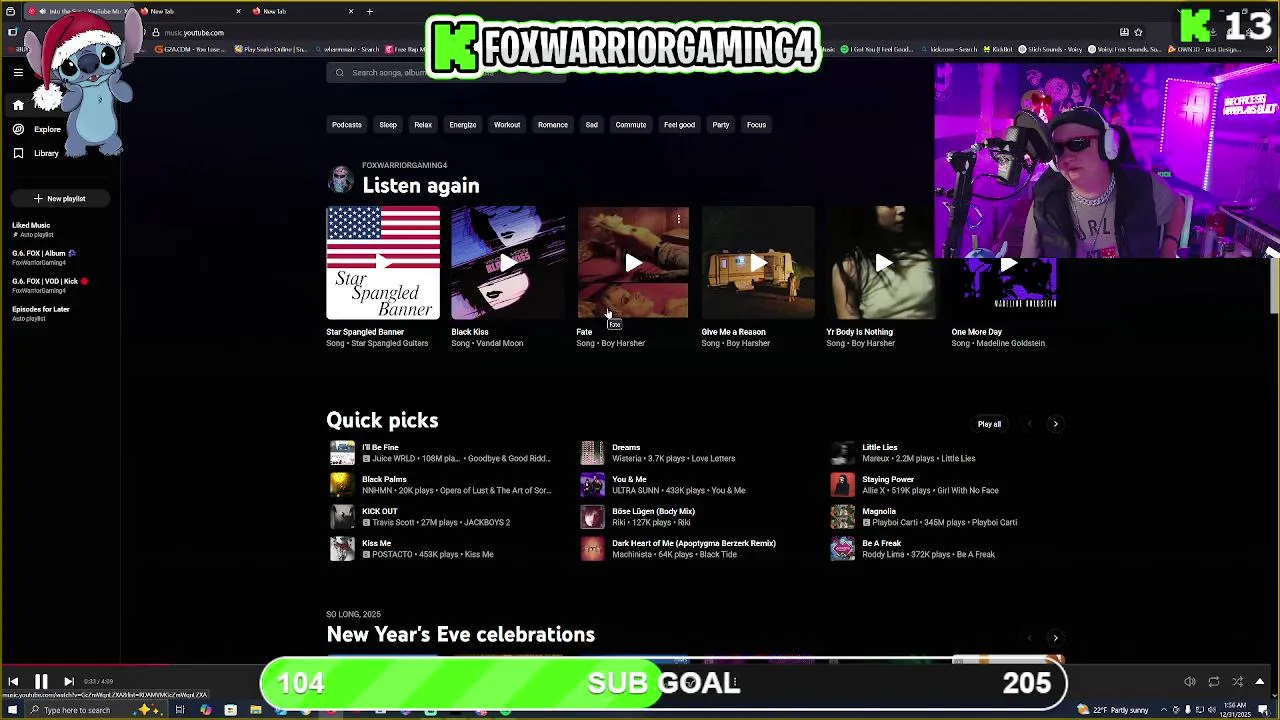Viewport: 1280px width, 720px height.
Task: Toggle shuffle in the player bar
Action: (x=1238, y=682)
